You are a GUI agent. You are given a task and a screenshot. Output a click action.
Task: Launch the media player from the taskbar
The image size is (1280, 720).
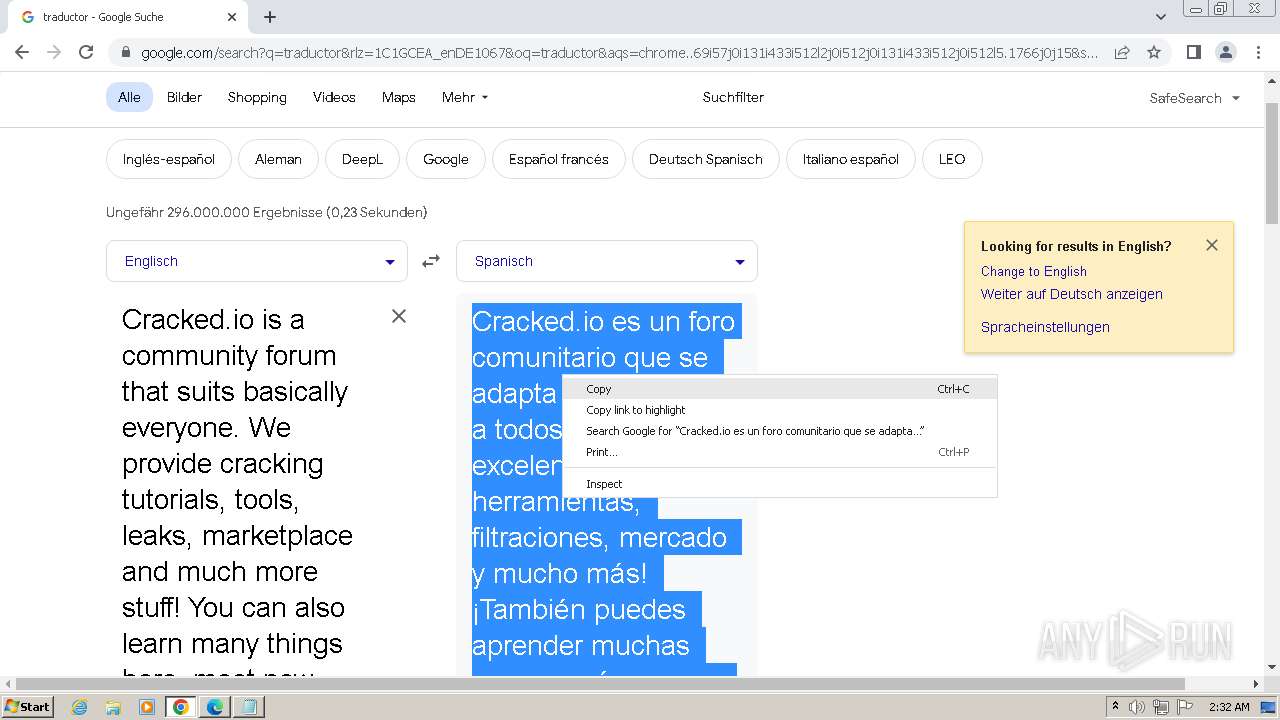click(x=147, y=707)
